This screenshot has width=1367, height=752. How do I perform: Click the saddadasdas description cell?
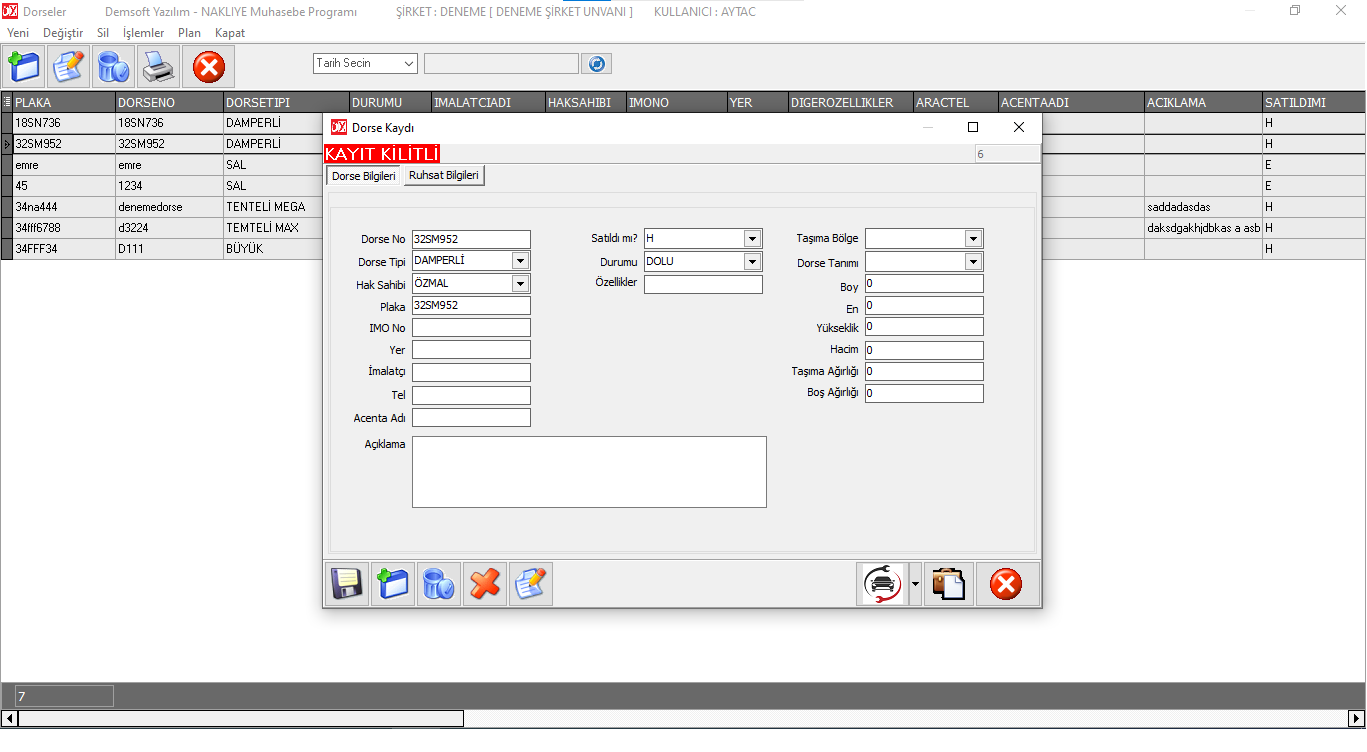[x=1203, y=207]
